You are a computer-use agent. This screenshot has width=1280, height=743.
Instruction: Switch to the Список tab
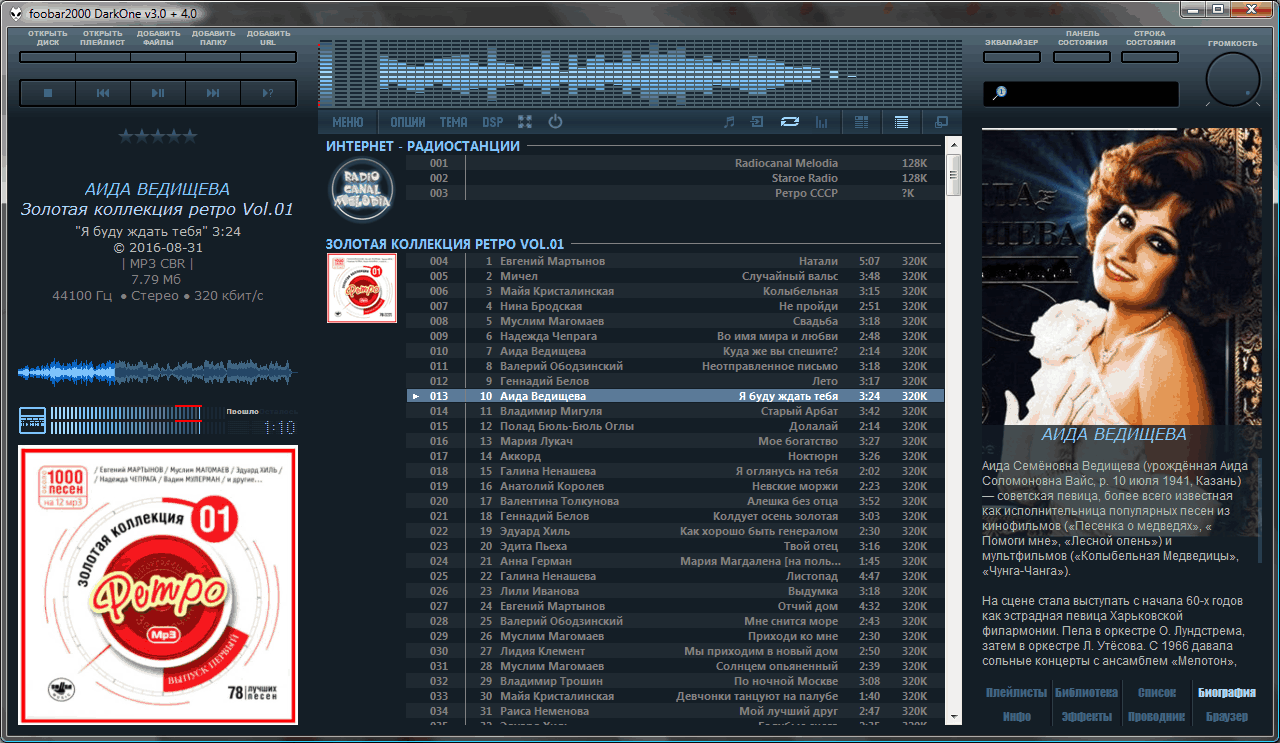pyautogui.click(x=1157, y=692)
